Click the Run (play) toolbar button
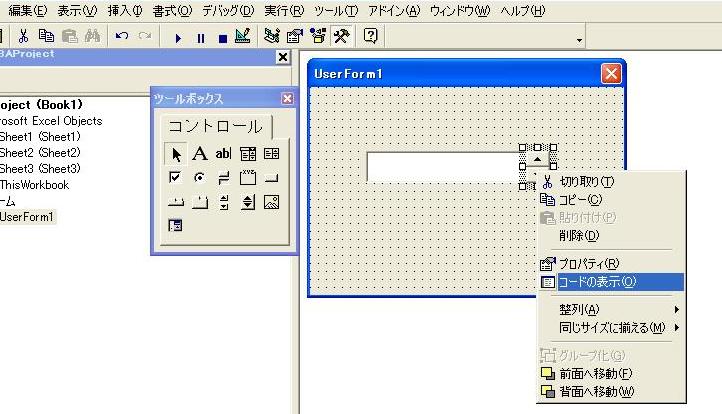722x414 pixels. pyautogui.click(x=178, y=37)
